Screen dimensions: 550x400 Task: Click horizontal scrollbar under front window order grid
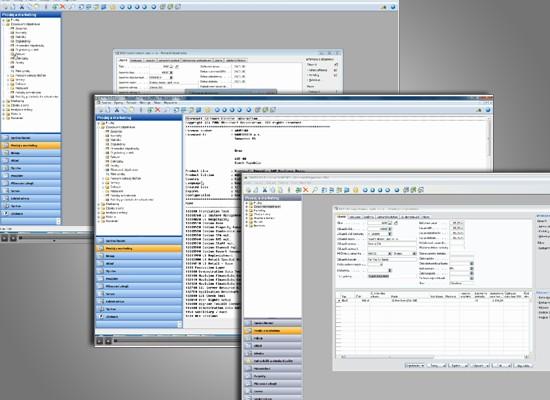click(434, 357)
